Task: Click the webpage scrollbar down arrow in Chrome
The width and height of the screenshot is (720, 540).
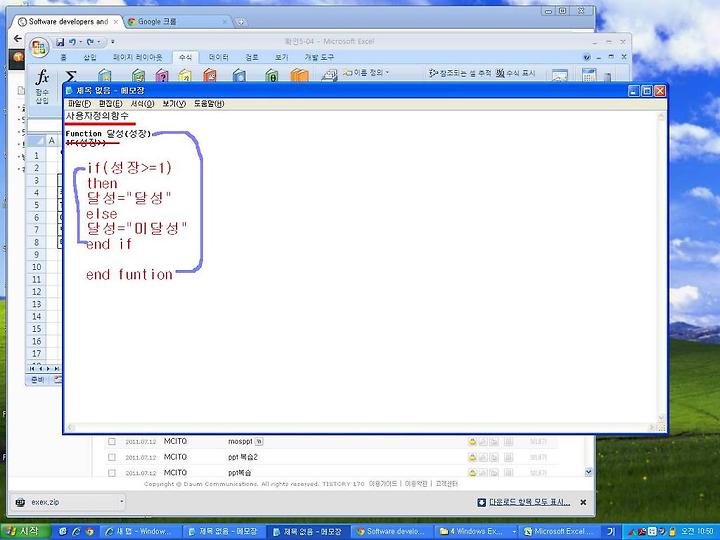Action: 589,472
